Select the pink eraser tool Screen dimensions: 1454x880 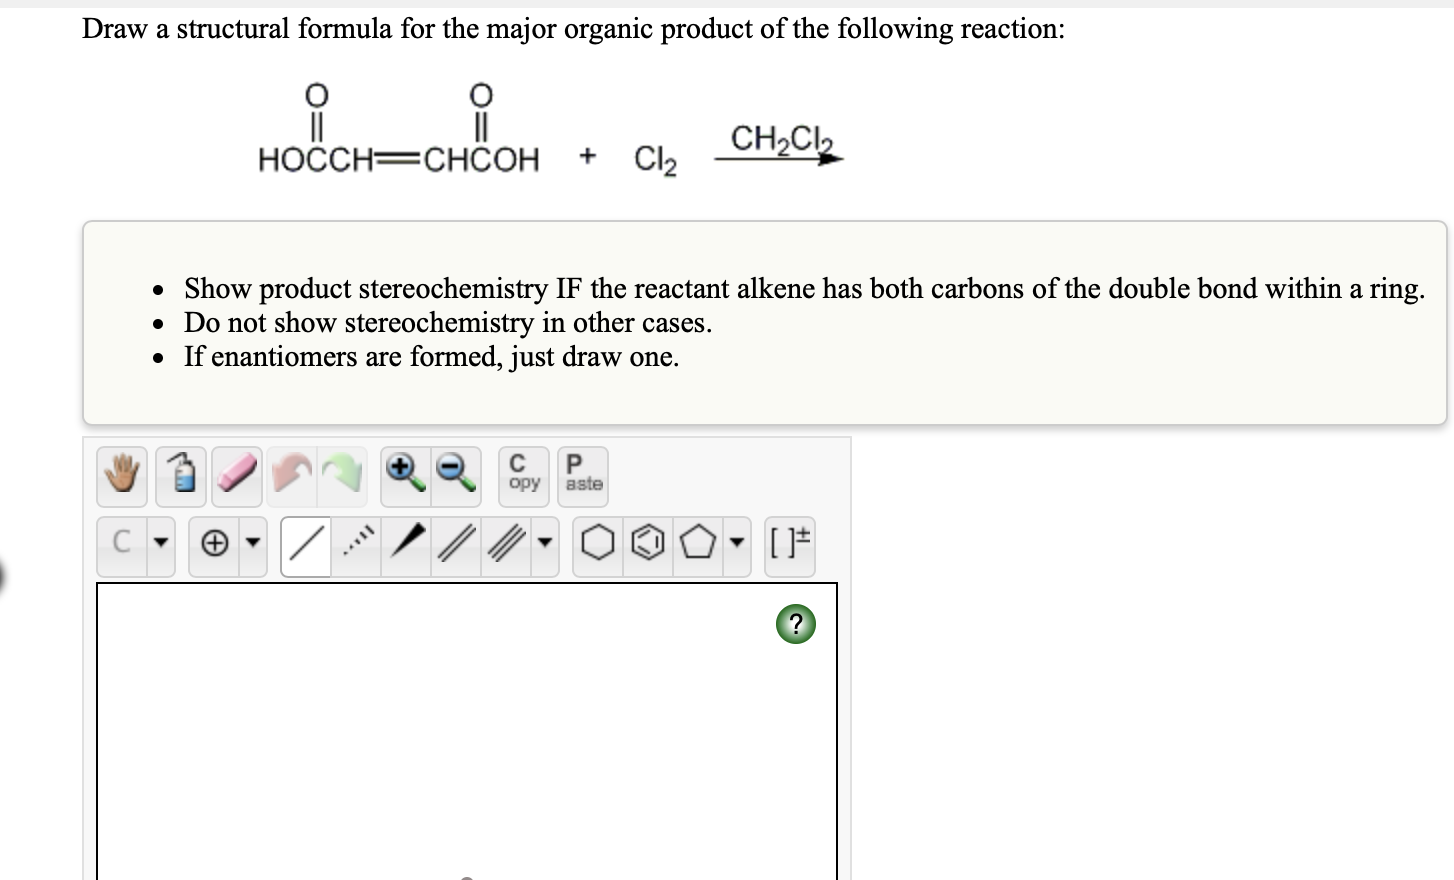coord(236,476)
